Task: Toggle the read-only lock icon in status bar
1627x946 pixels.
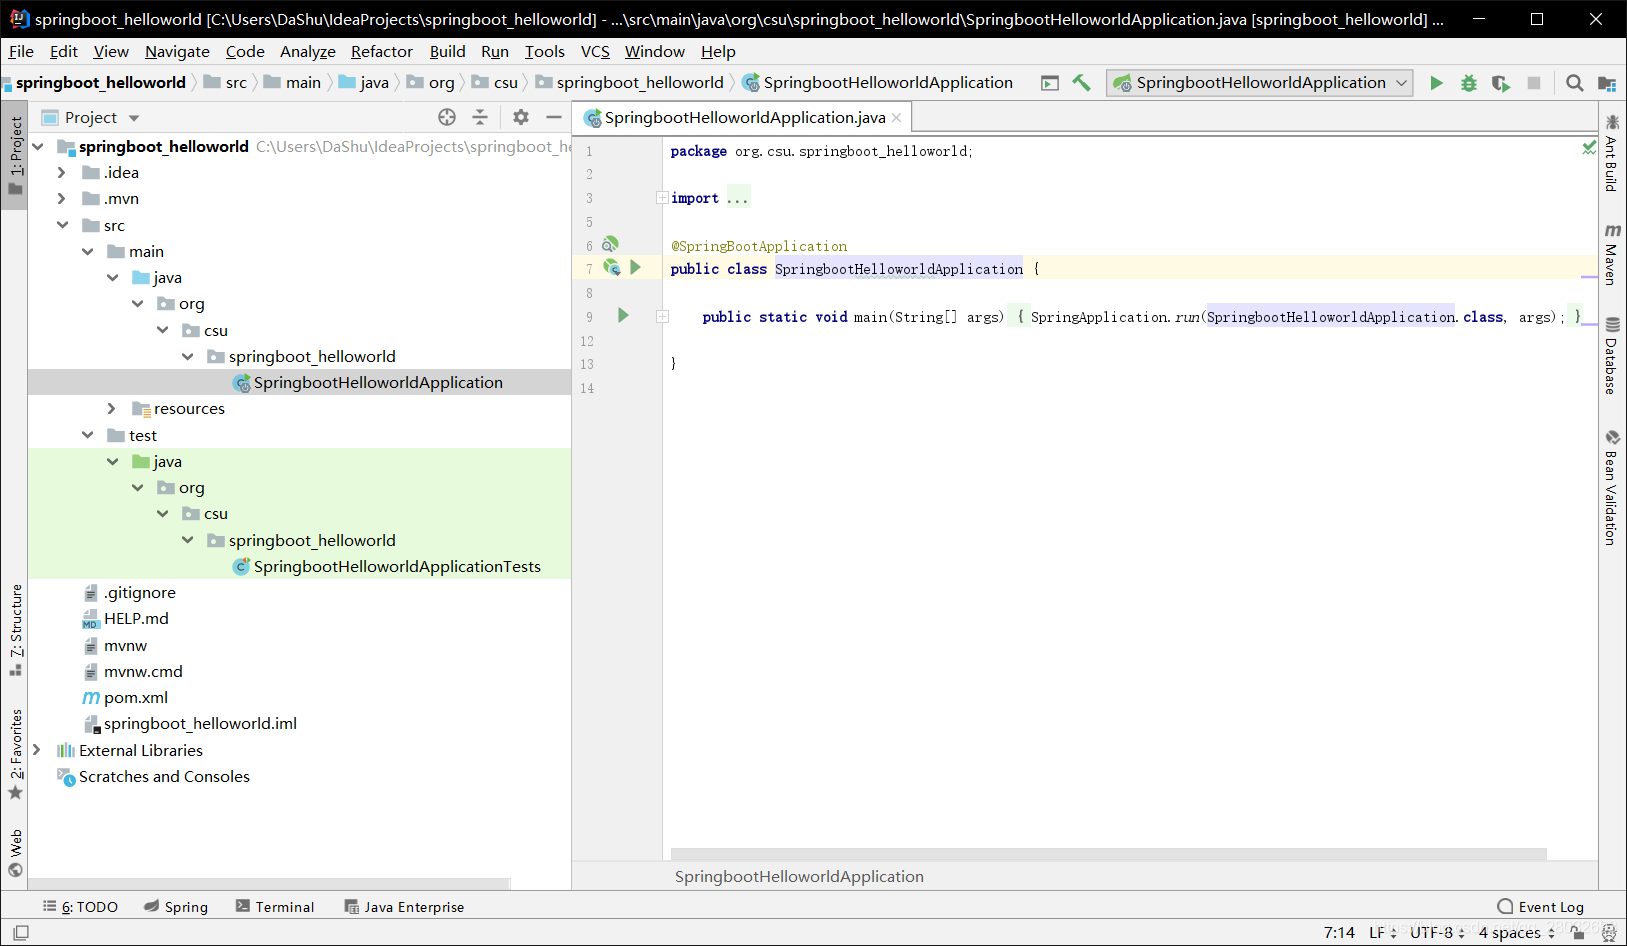Action: (x=1577, y=932)
